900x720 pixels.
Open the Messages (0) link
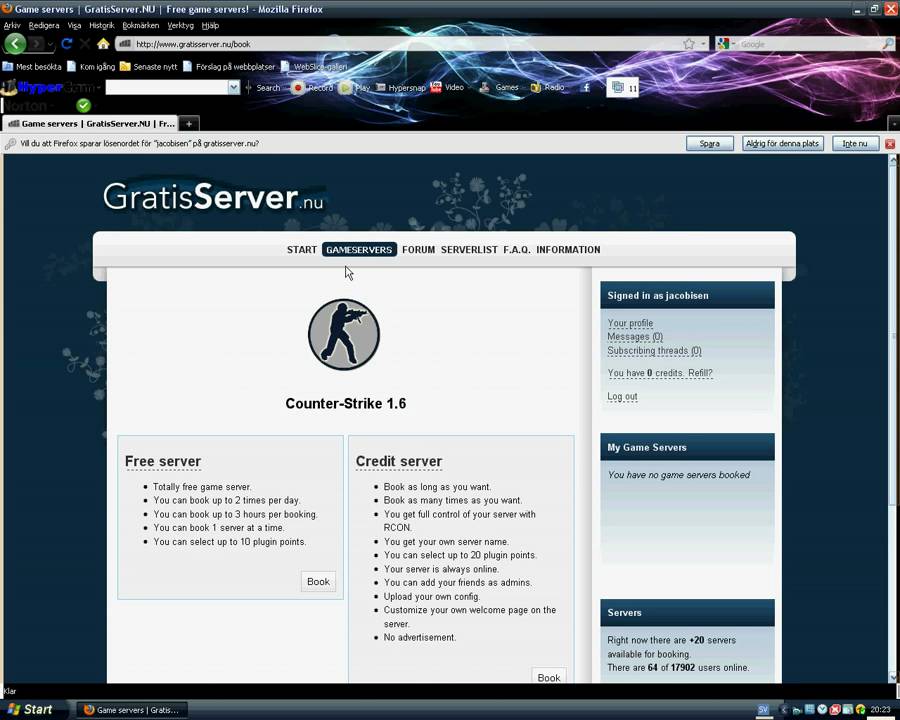tap(635, 337)
